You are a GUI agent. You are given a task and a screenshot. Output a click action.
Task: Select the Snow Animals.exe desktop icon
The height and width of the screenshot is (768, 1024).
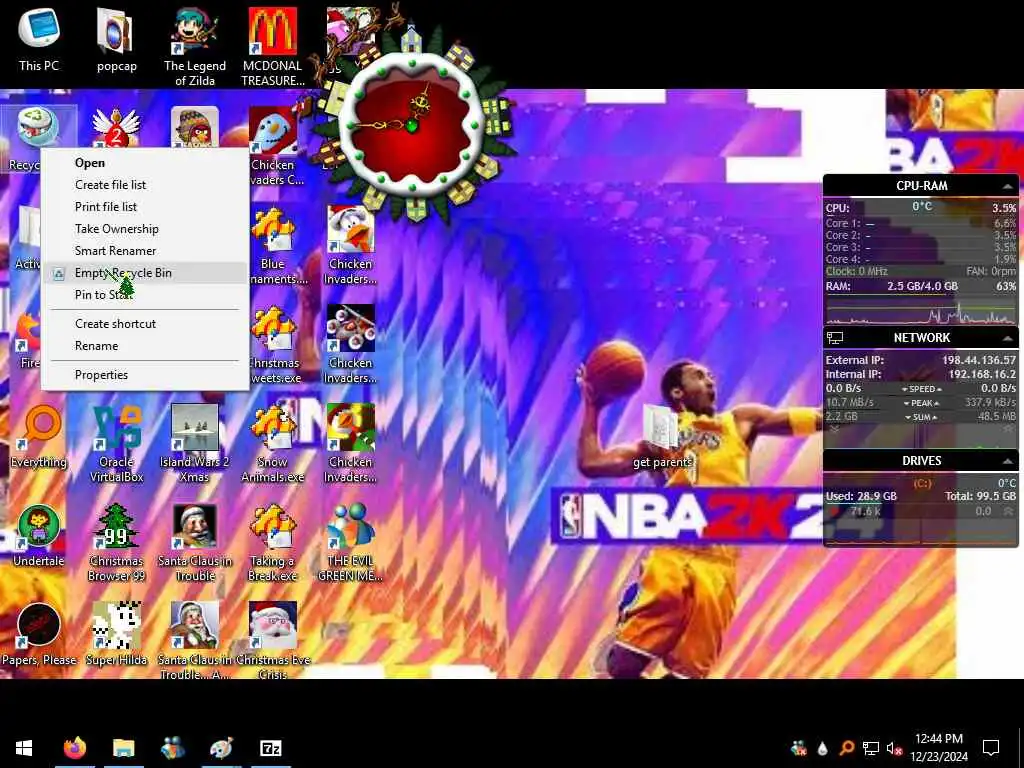tap(272, 444)
